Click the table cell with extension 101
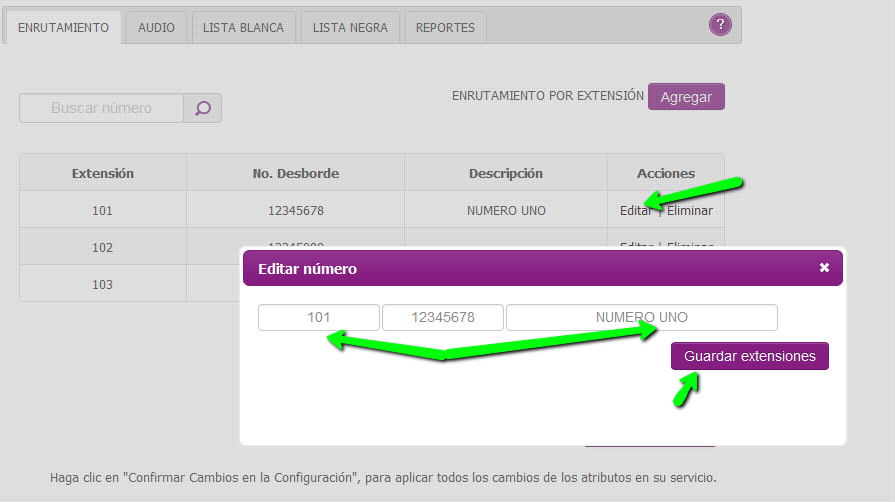 tap(103, 211)
